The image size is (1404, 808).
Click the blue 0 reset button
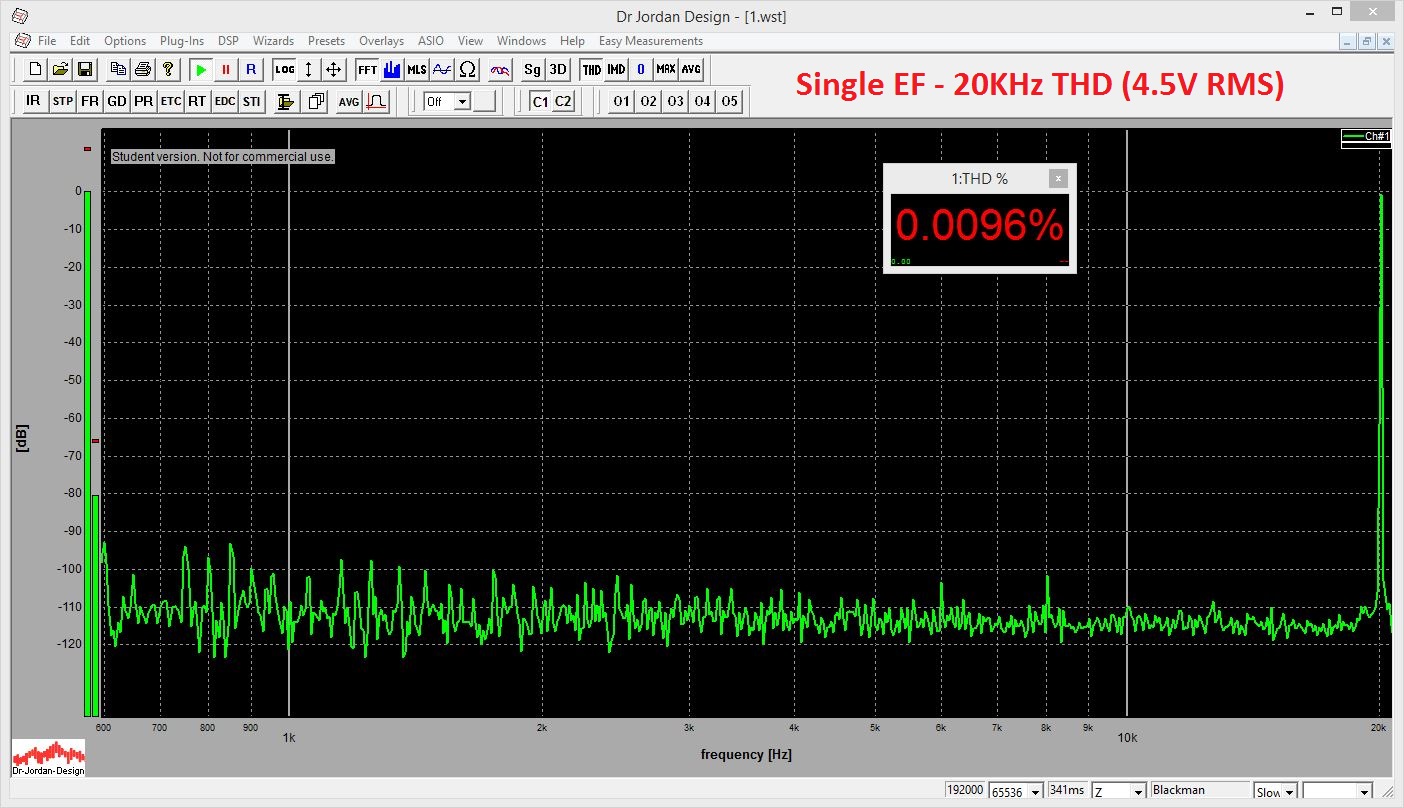(641, 69)
